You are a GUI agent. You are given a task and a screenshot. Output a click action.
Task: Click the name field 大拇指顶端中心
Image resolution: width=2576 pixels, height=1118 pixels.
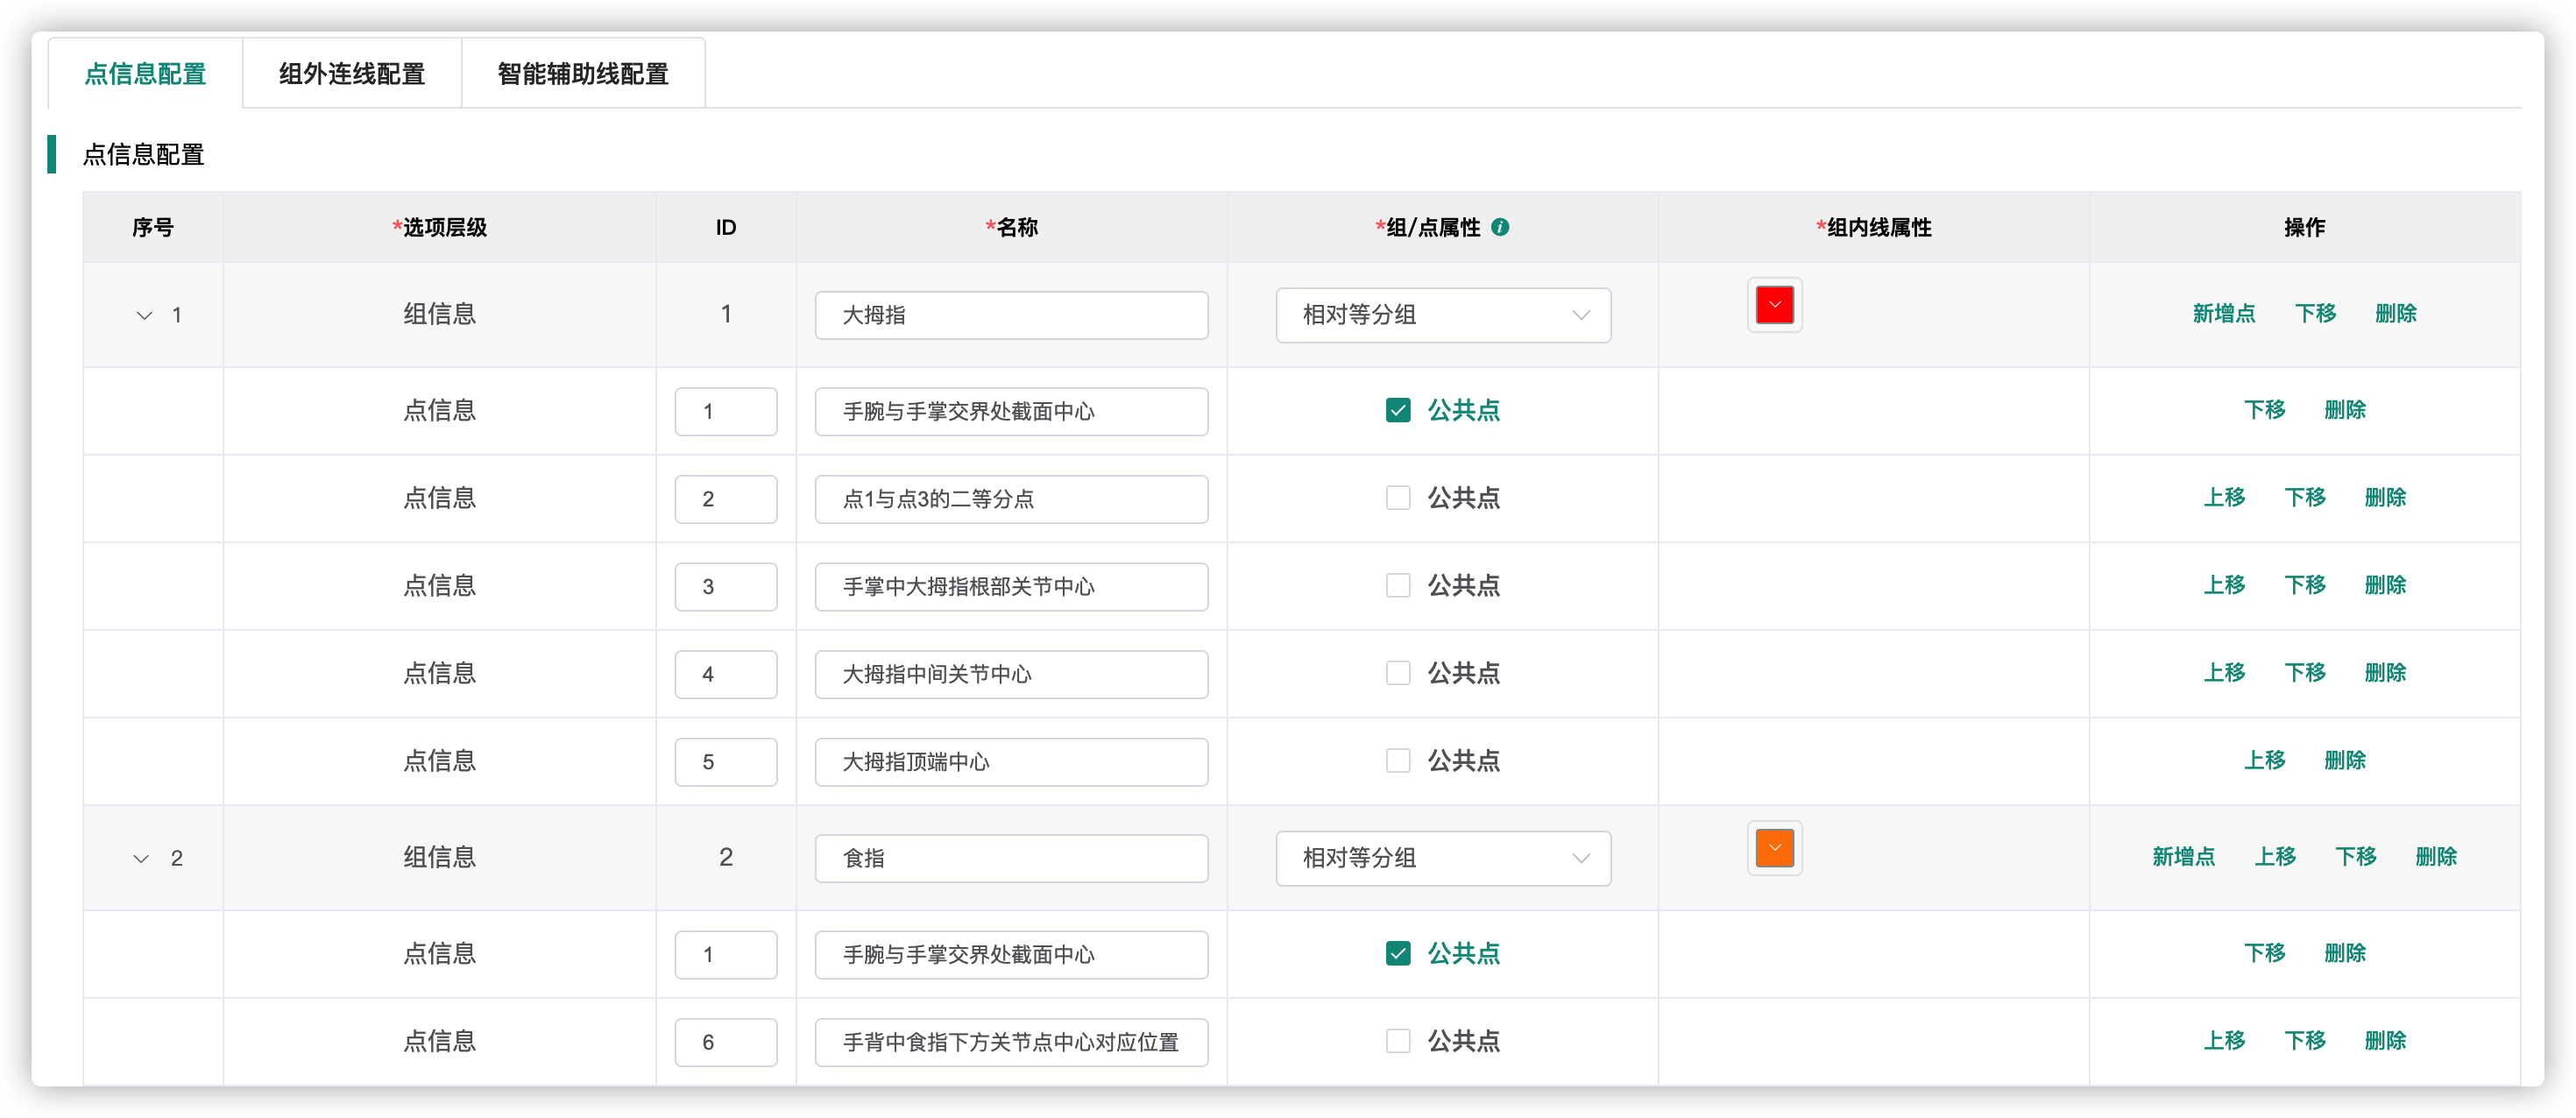click(1011, 762)
